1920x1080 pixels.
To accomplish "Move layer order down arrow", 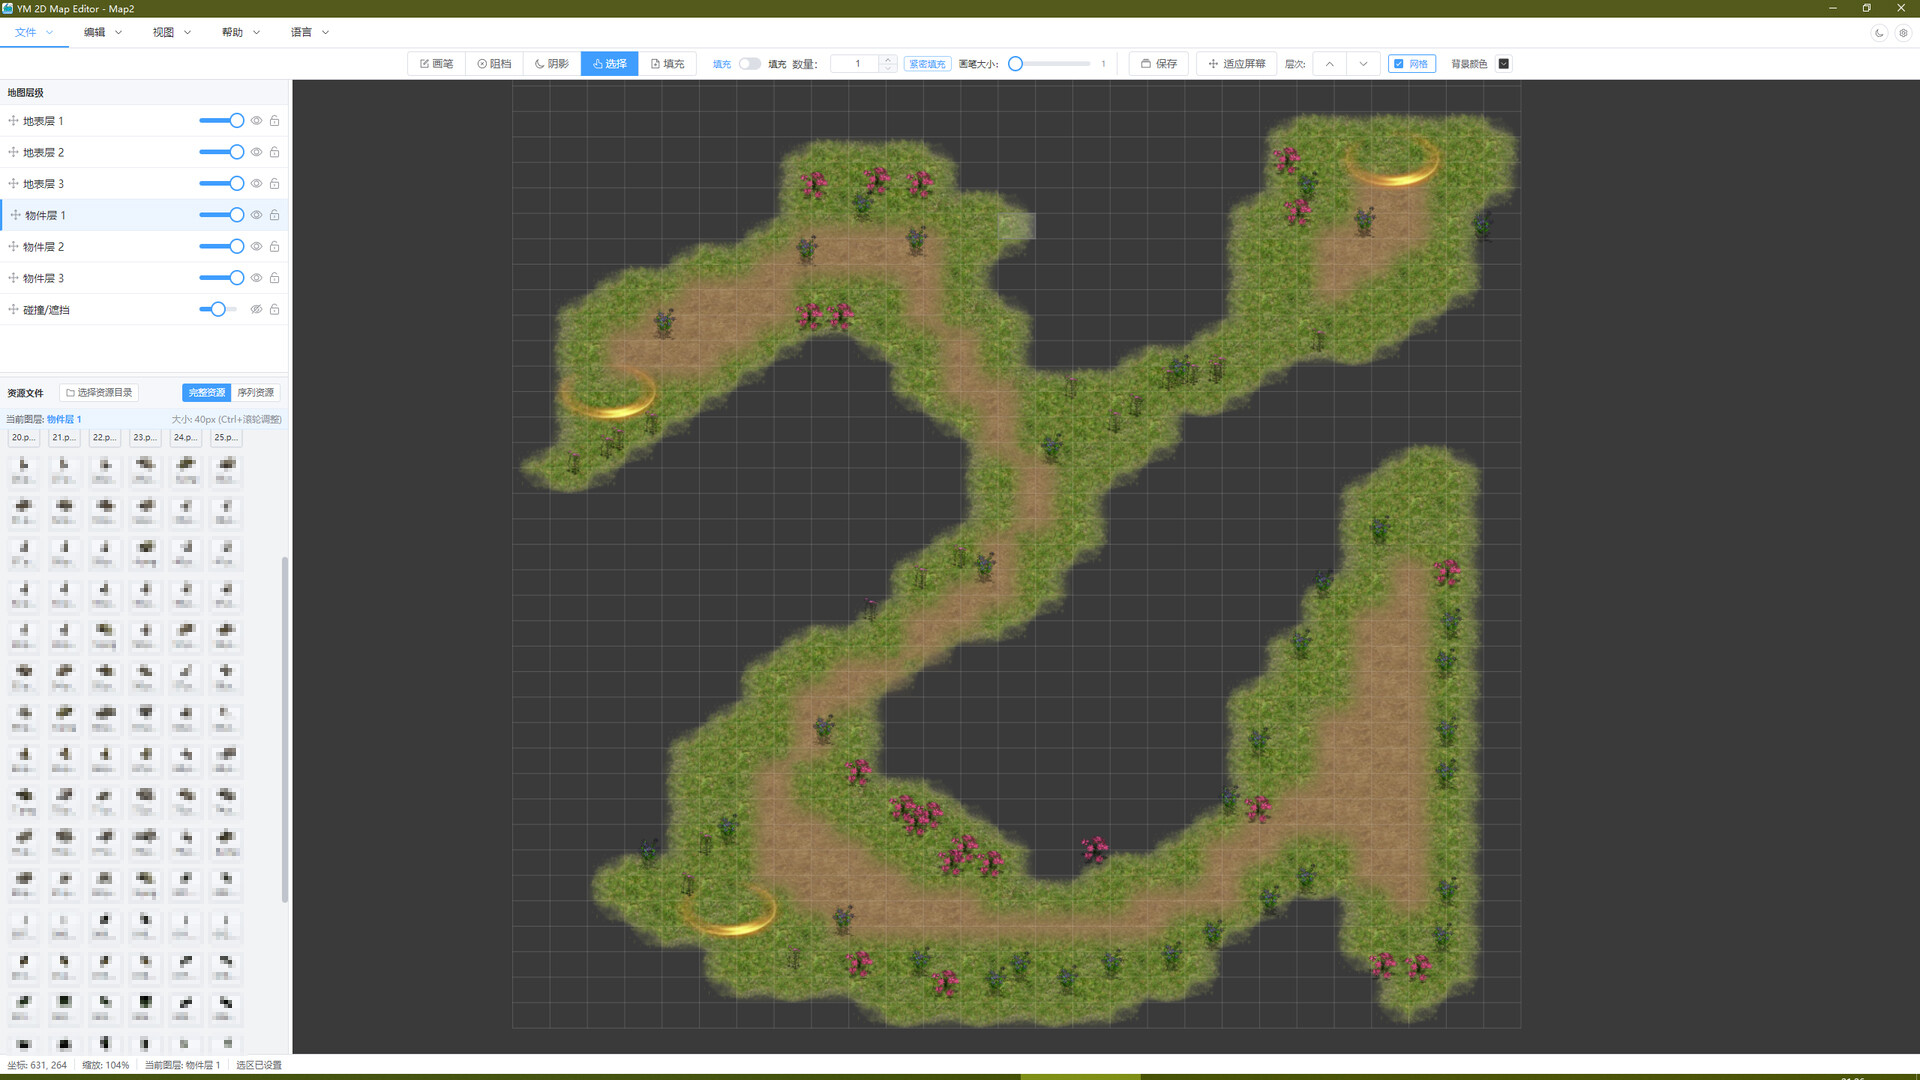I will [x=1363, y=64].
